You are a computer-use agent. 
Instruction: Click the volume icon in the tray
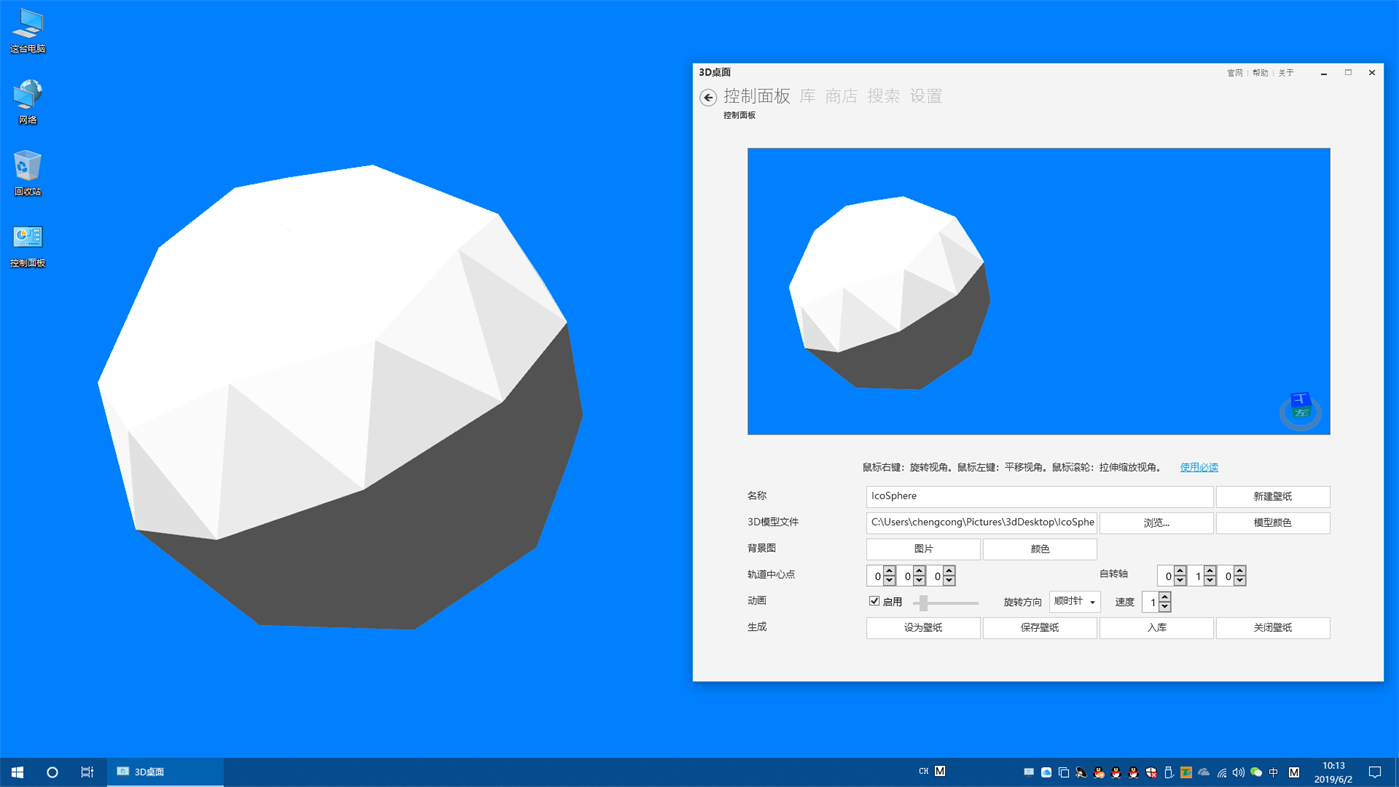pyautogui.click(x=1237, y=771)
